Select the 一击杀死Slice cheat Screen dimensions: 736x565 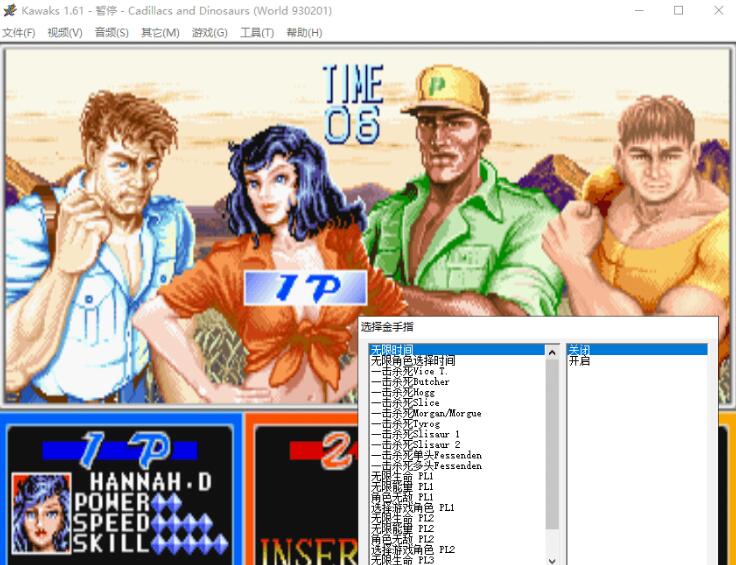pos(457,403)
